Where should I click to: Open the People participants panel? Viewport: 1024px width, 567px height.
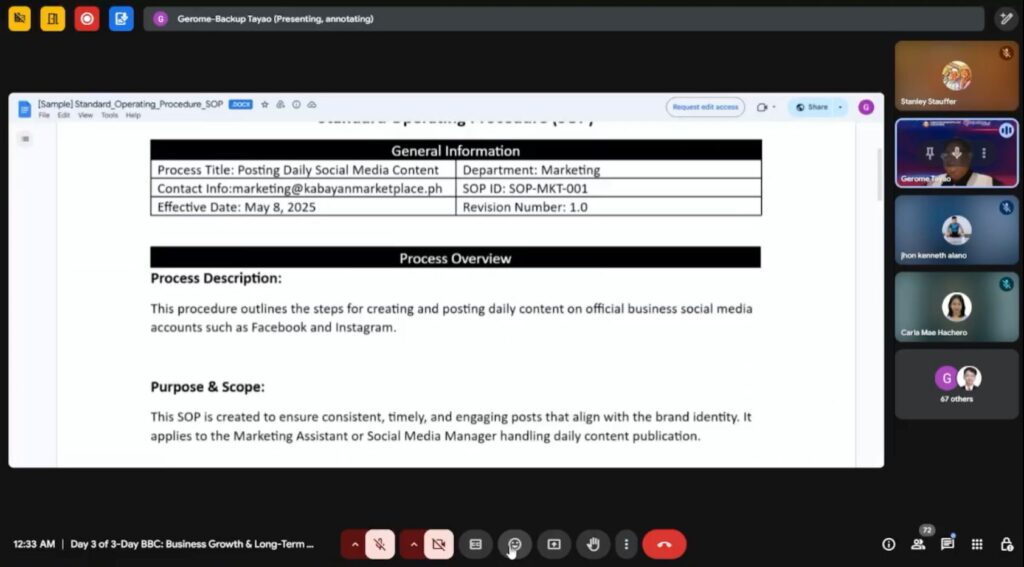click(918, 544)
